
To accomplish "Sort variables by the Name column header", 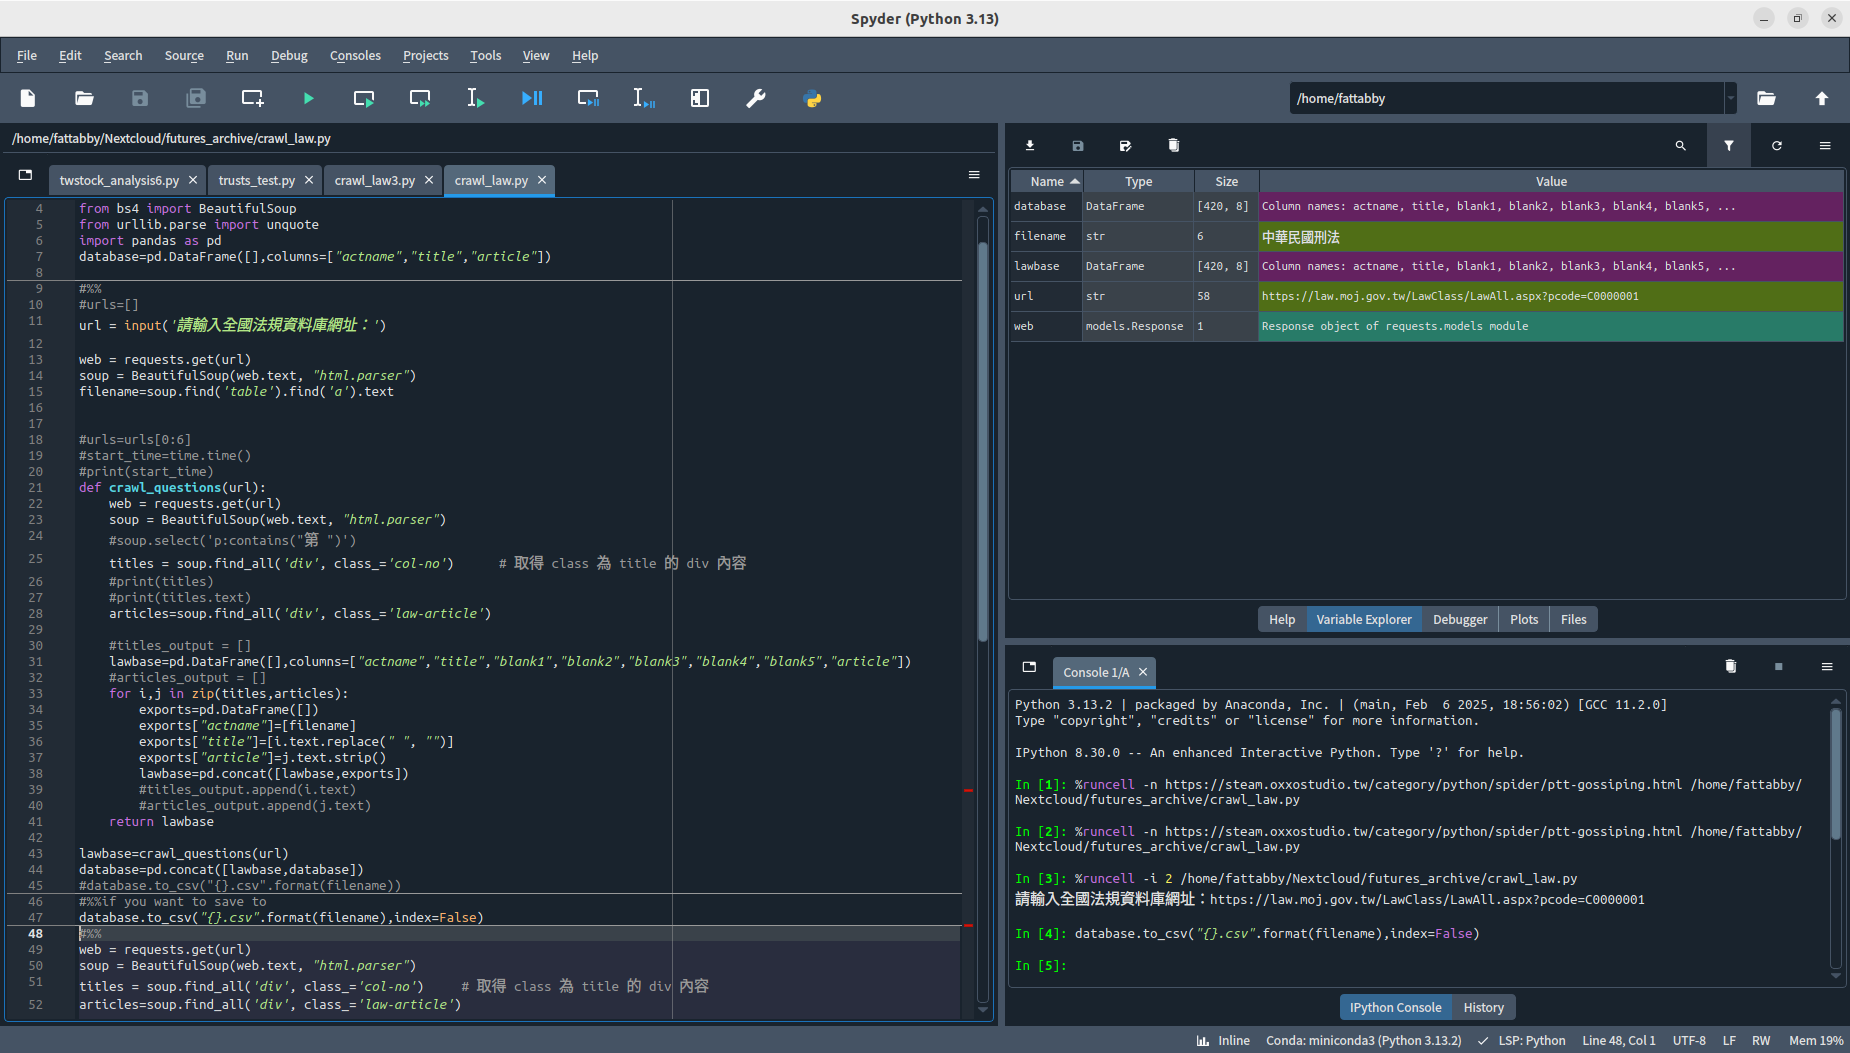I will coord(1046,181).
